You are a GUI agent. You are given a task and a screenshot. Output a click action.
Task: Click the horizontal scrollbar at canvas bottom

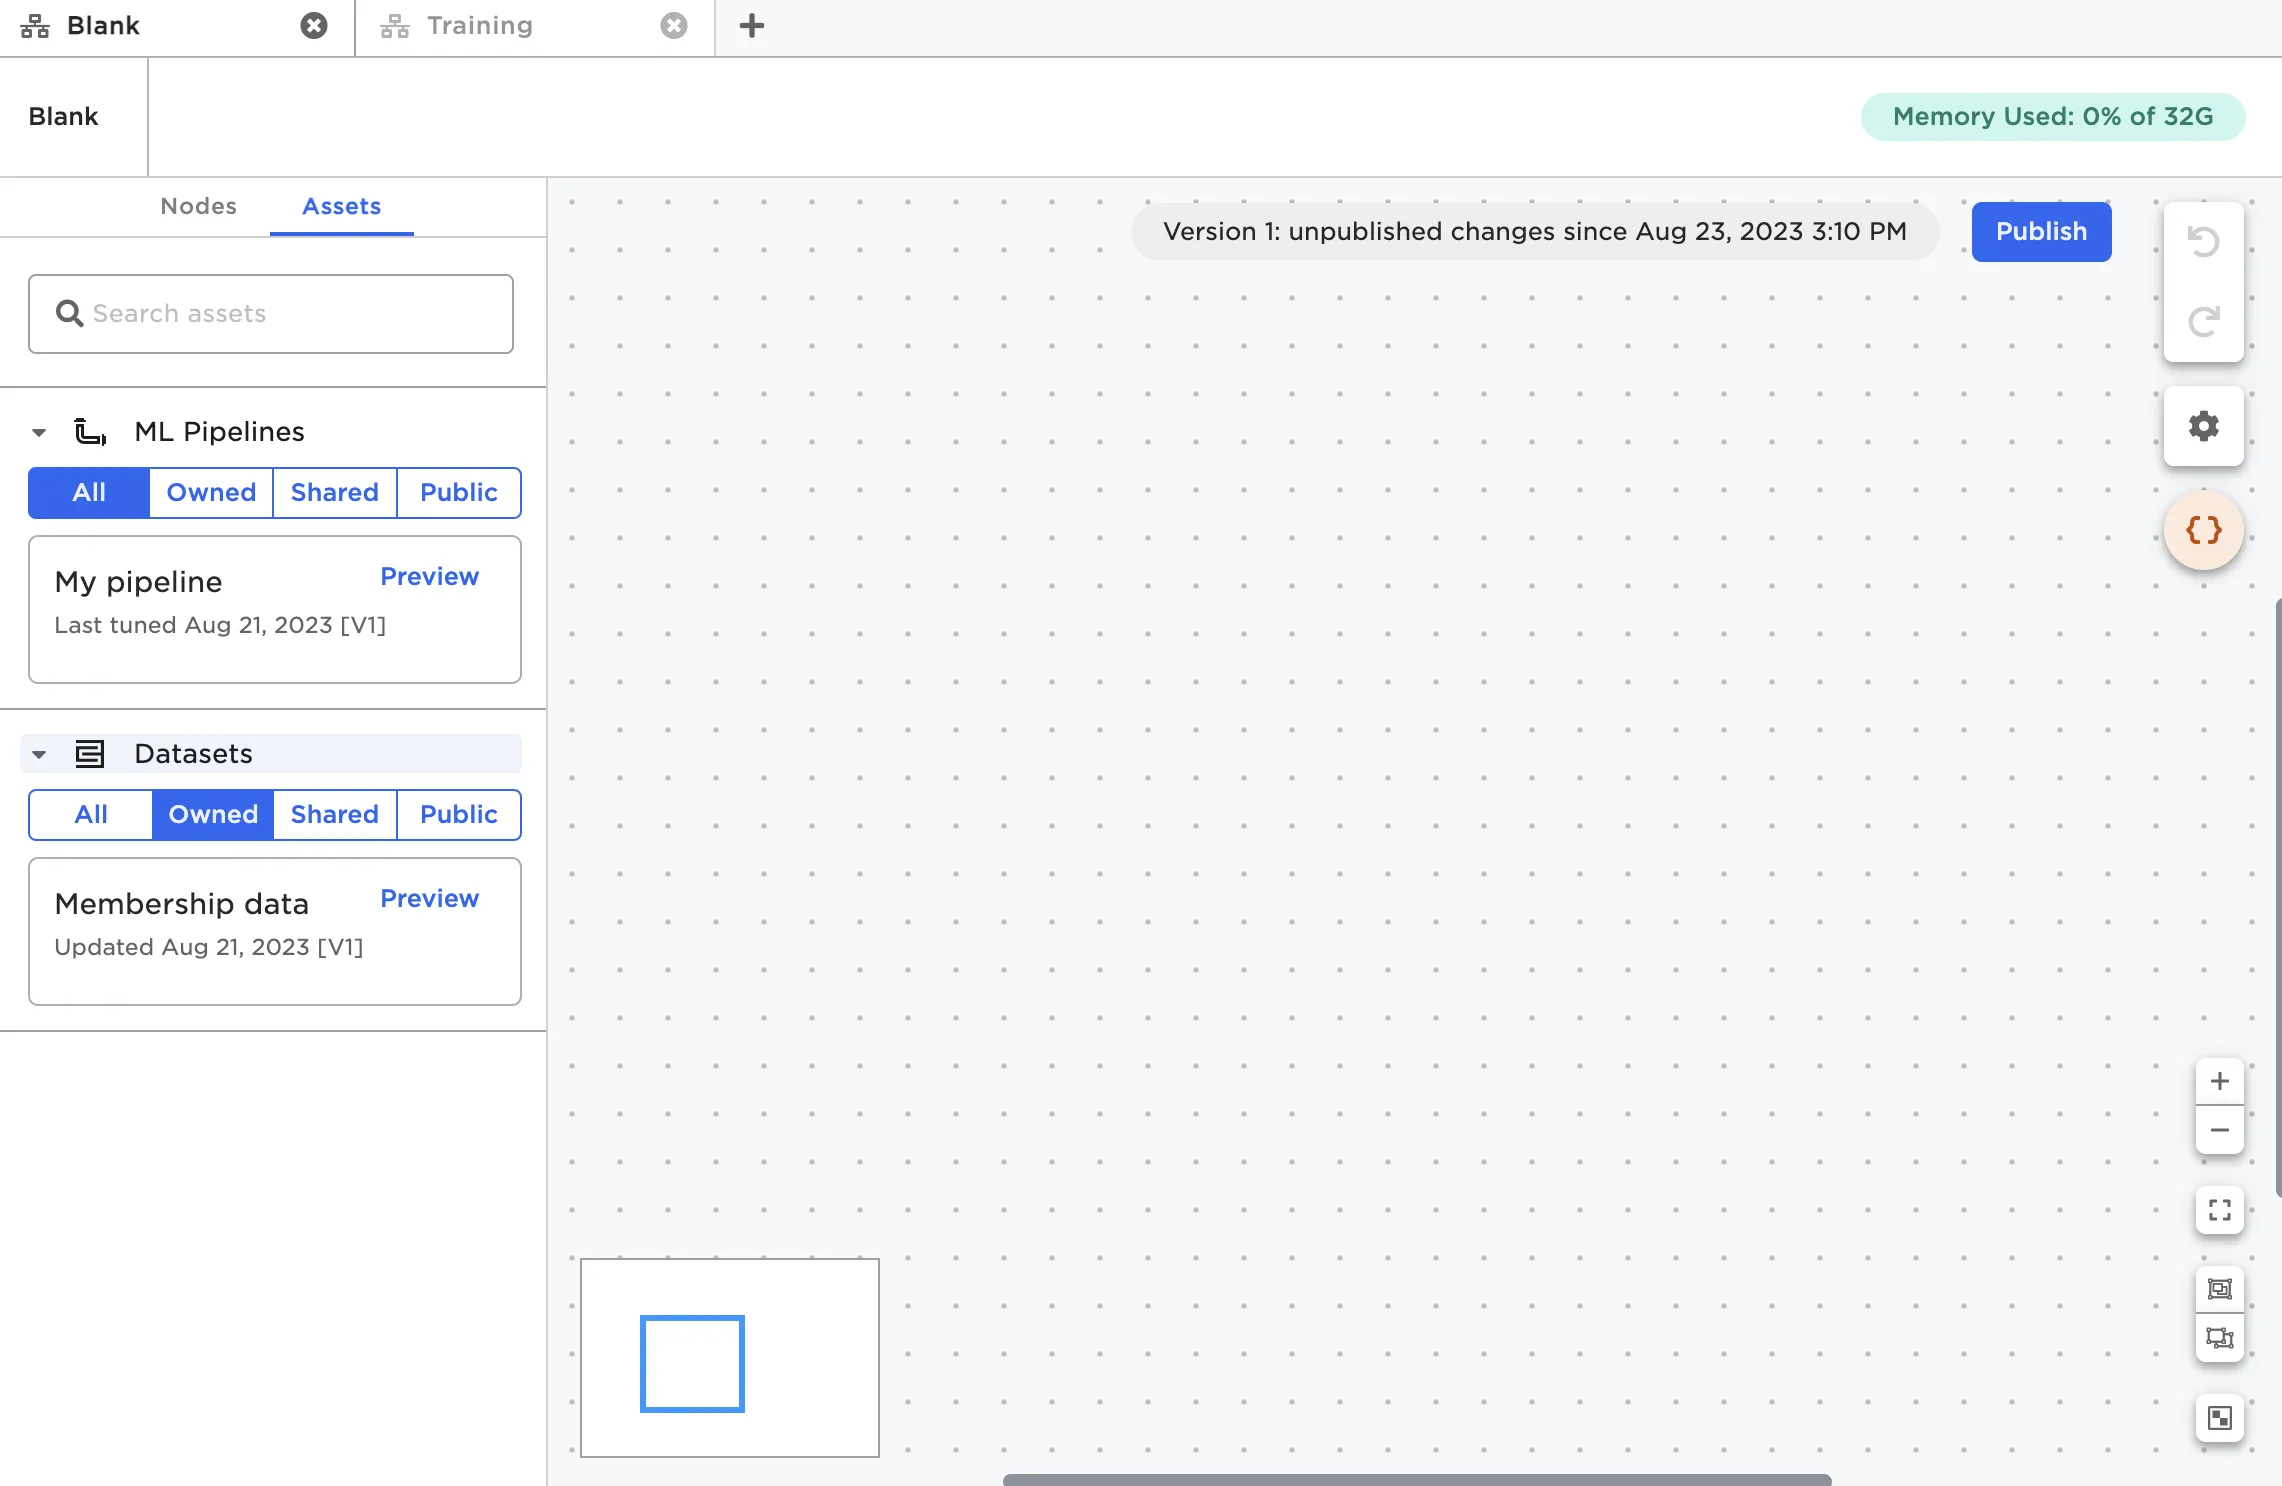[1416, 1479]
